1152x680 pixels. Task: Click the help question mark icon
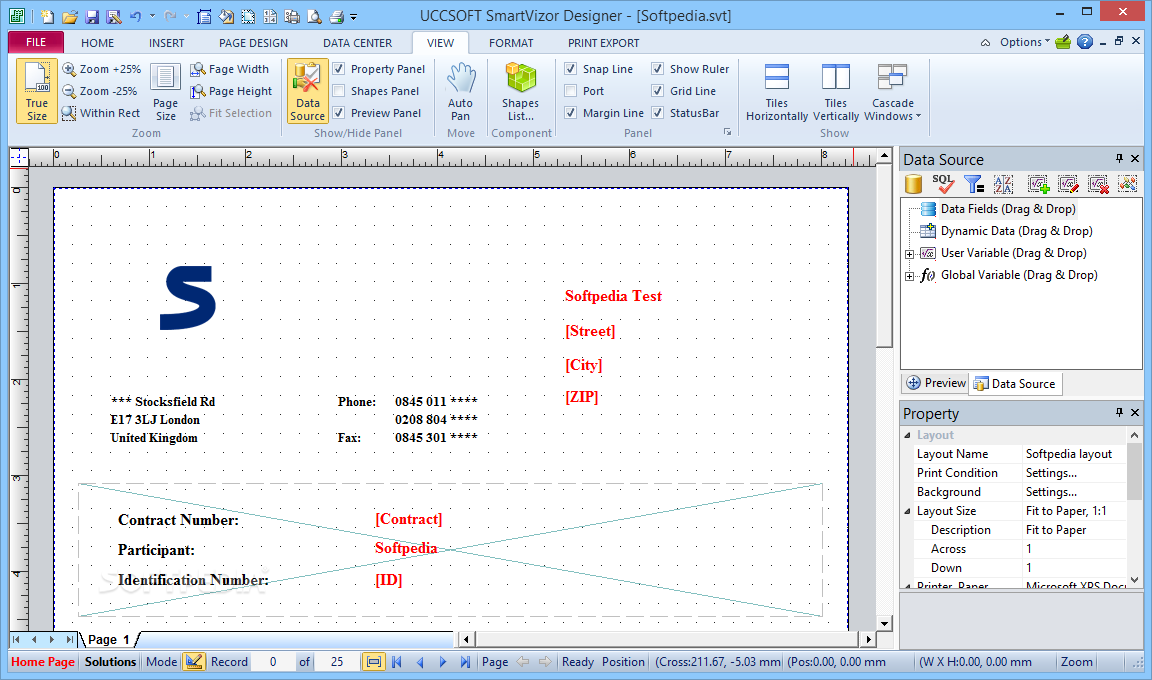pos(1084,42)
